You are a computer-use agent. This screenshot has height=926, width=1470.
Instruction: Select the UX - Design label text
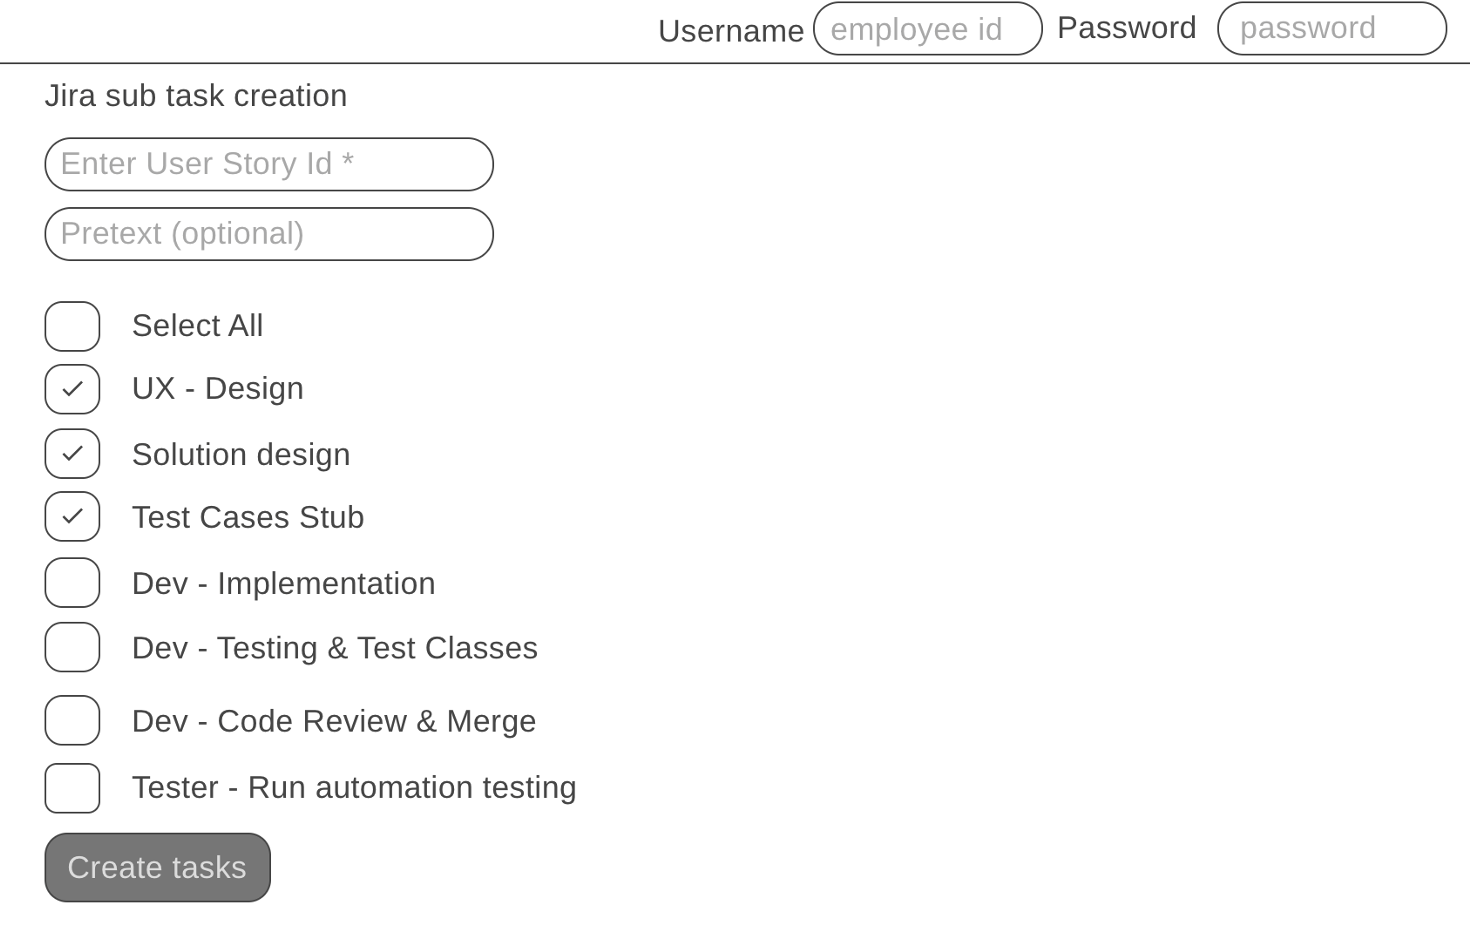[x=217, y=388]
